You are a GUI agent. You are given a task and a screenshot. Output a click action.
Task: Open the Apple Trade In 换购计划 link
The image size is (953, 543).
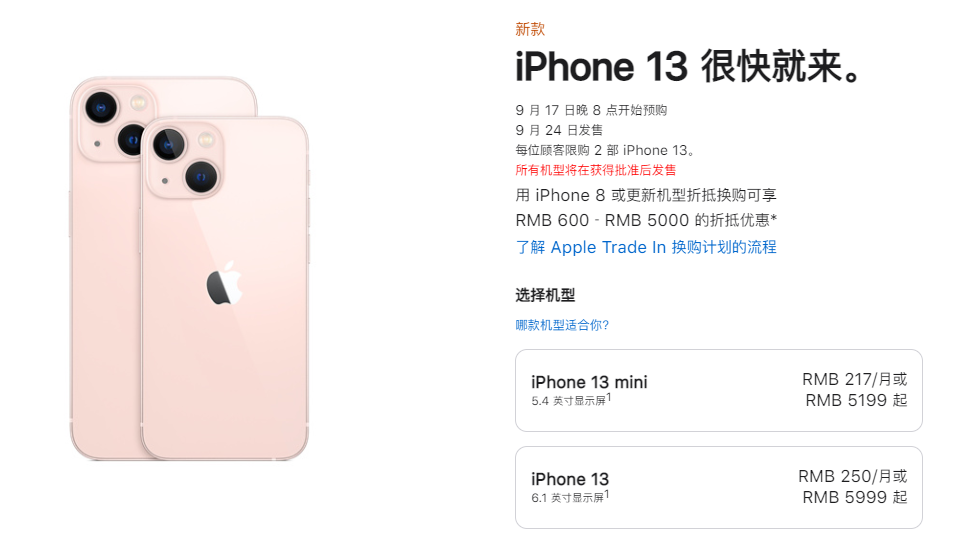[646, 247]
